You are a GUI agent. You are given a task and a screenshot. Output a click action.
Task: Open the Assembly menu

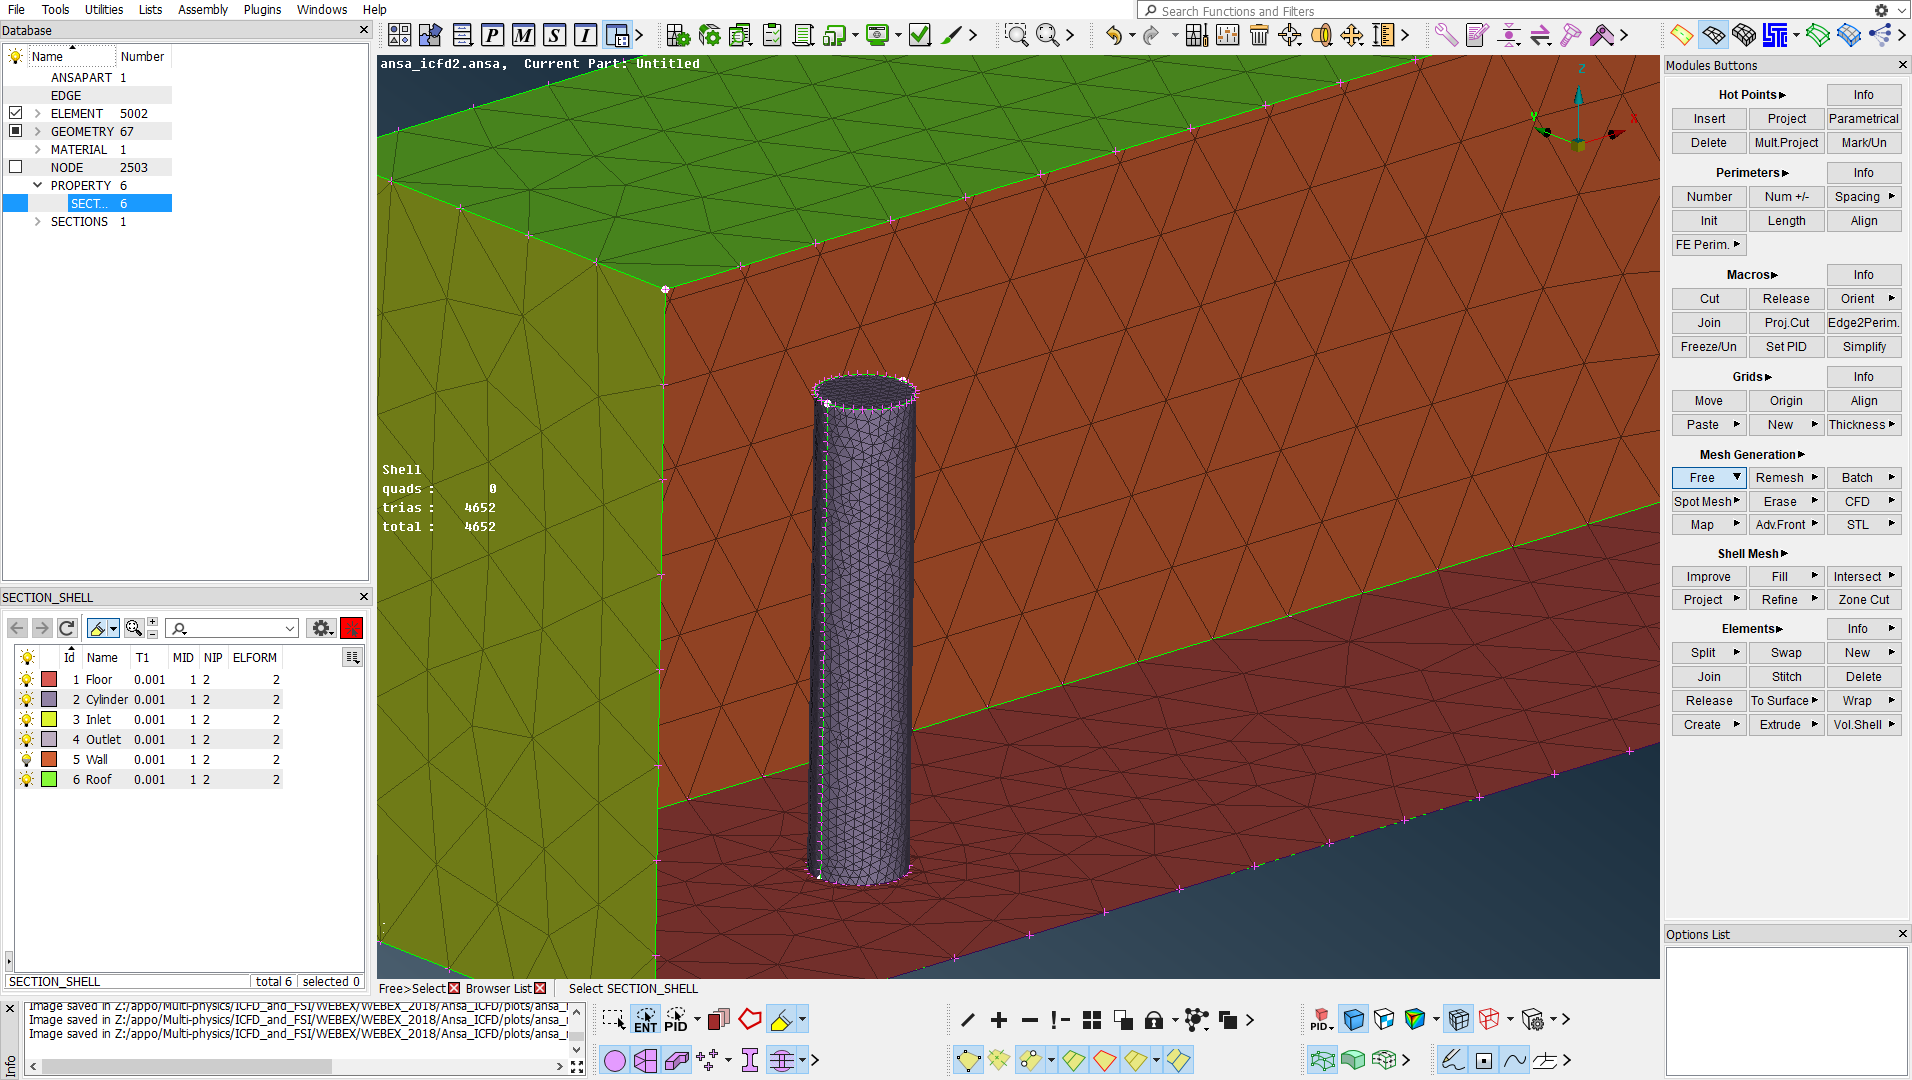203,10
